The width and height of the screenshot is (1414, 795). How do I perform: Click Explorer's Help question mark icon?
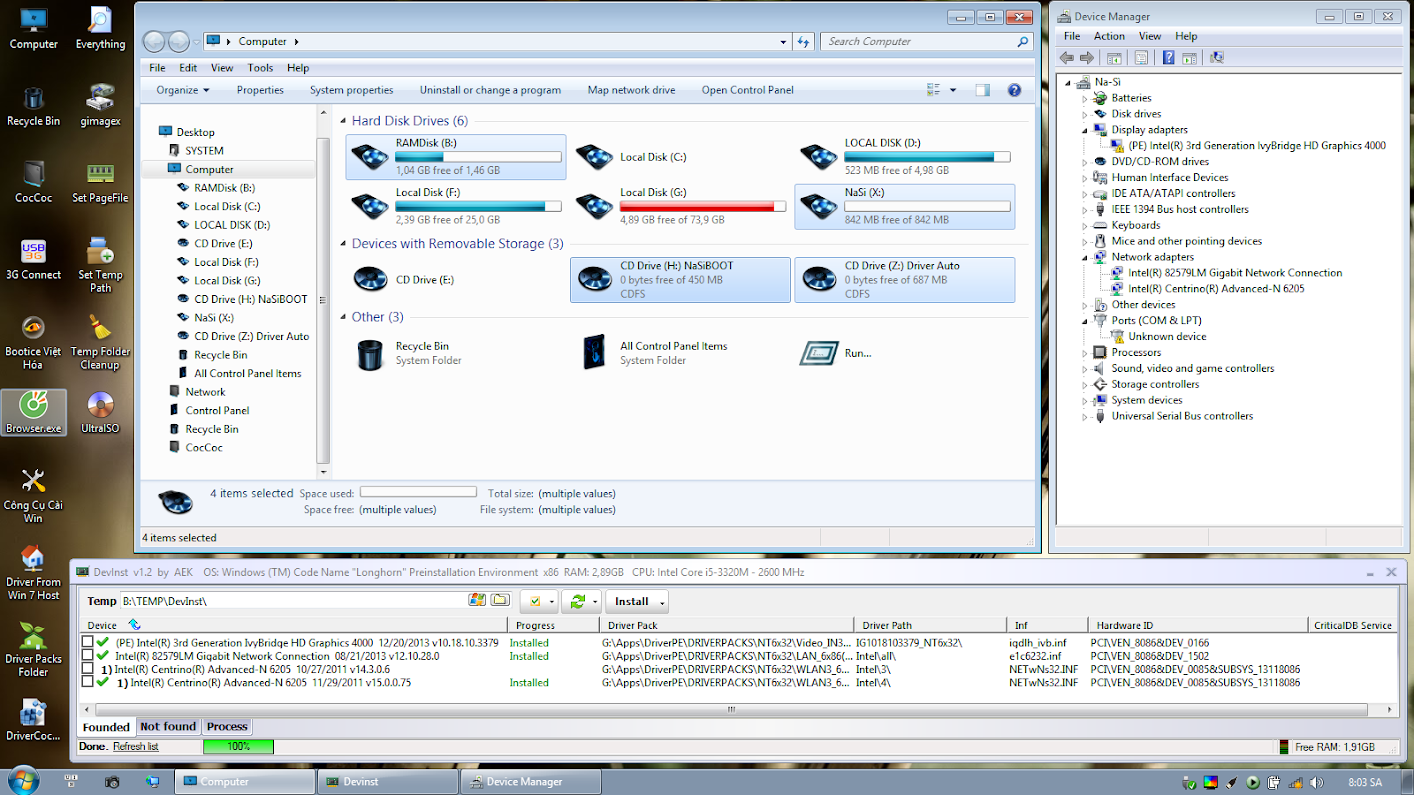tap(1014, 90)
